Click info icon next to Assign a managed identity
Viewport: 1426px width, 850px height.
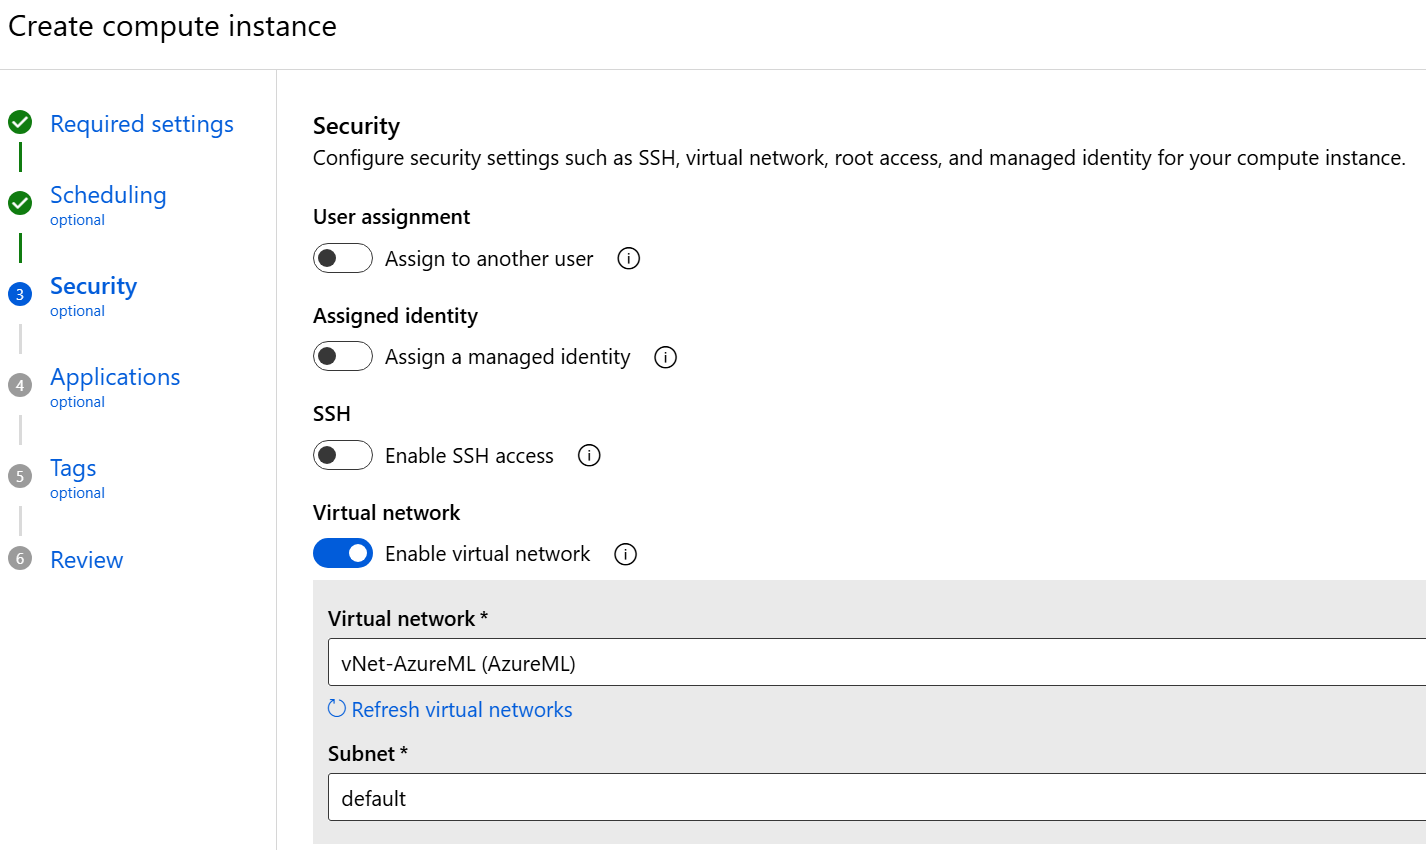[665, 357]
